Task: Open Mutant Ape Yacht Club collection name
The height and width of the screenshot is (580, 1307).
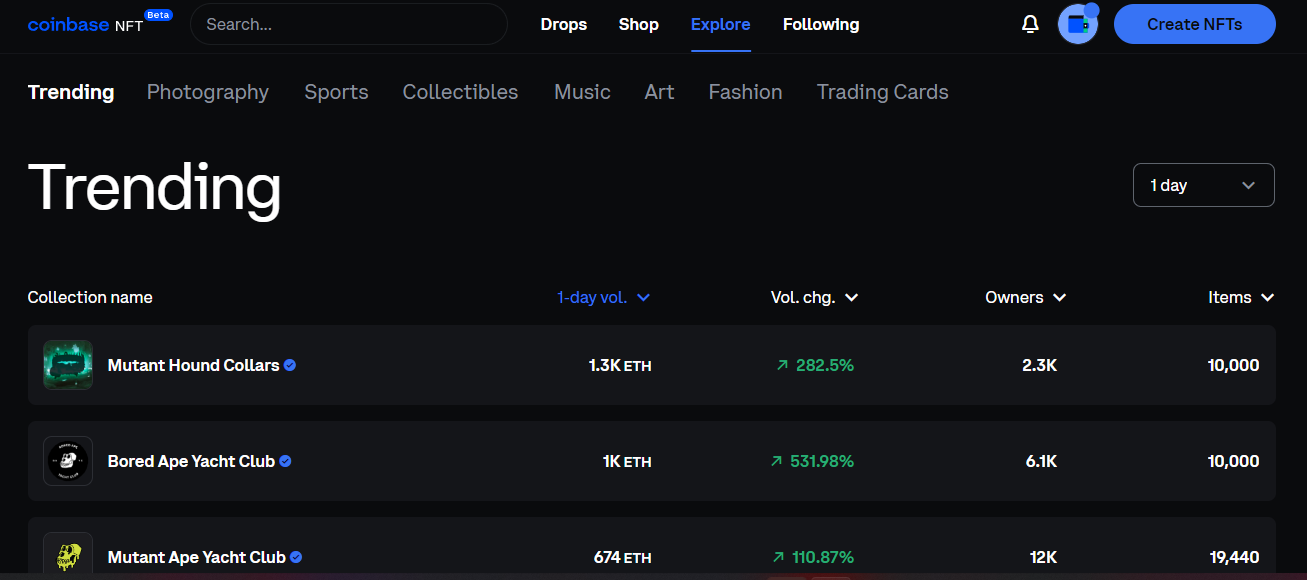Action: click(x=197, y=557)
